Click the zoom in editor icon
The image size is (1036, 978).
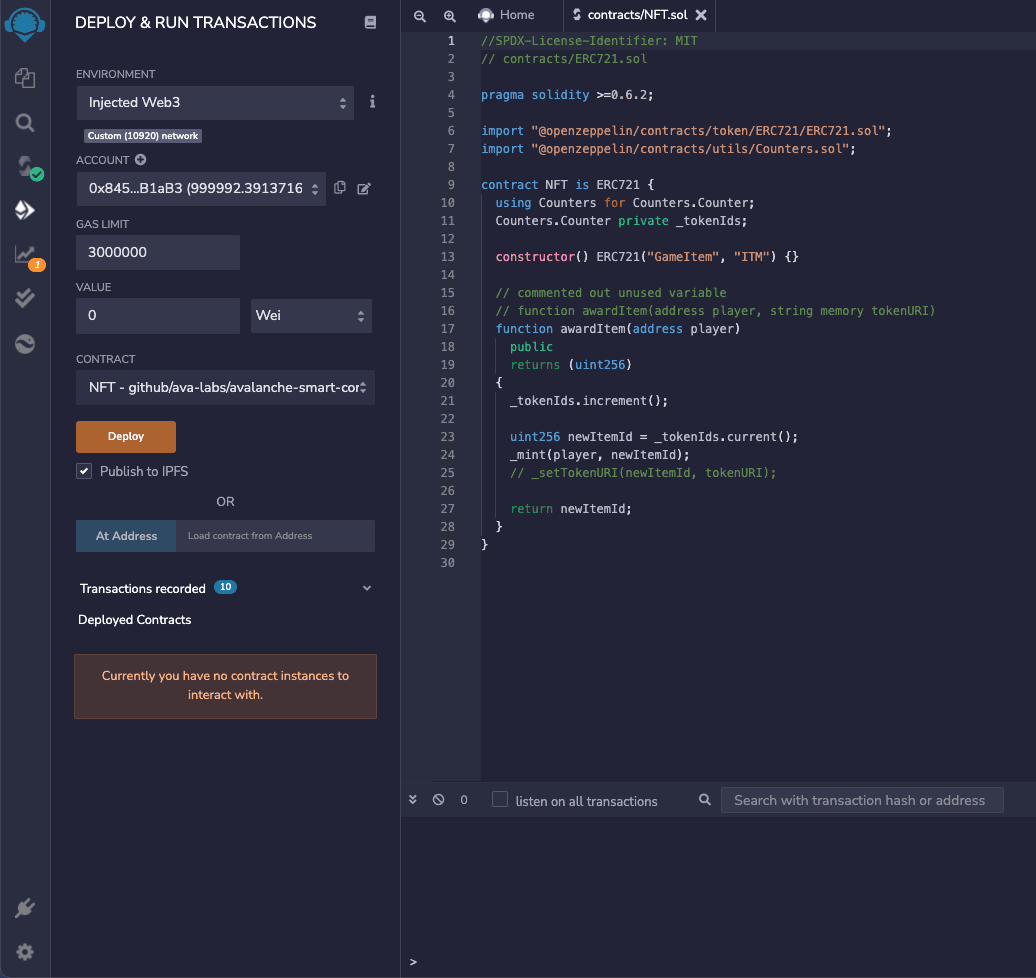point(450,16)
